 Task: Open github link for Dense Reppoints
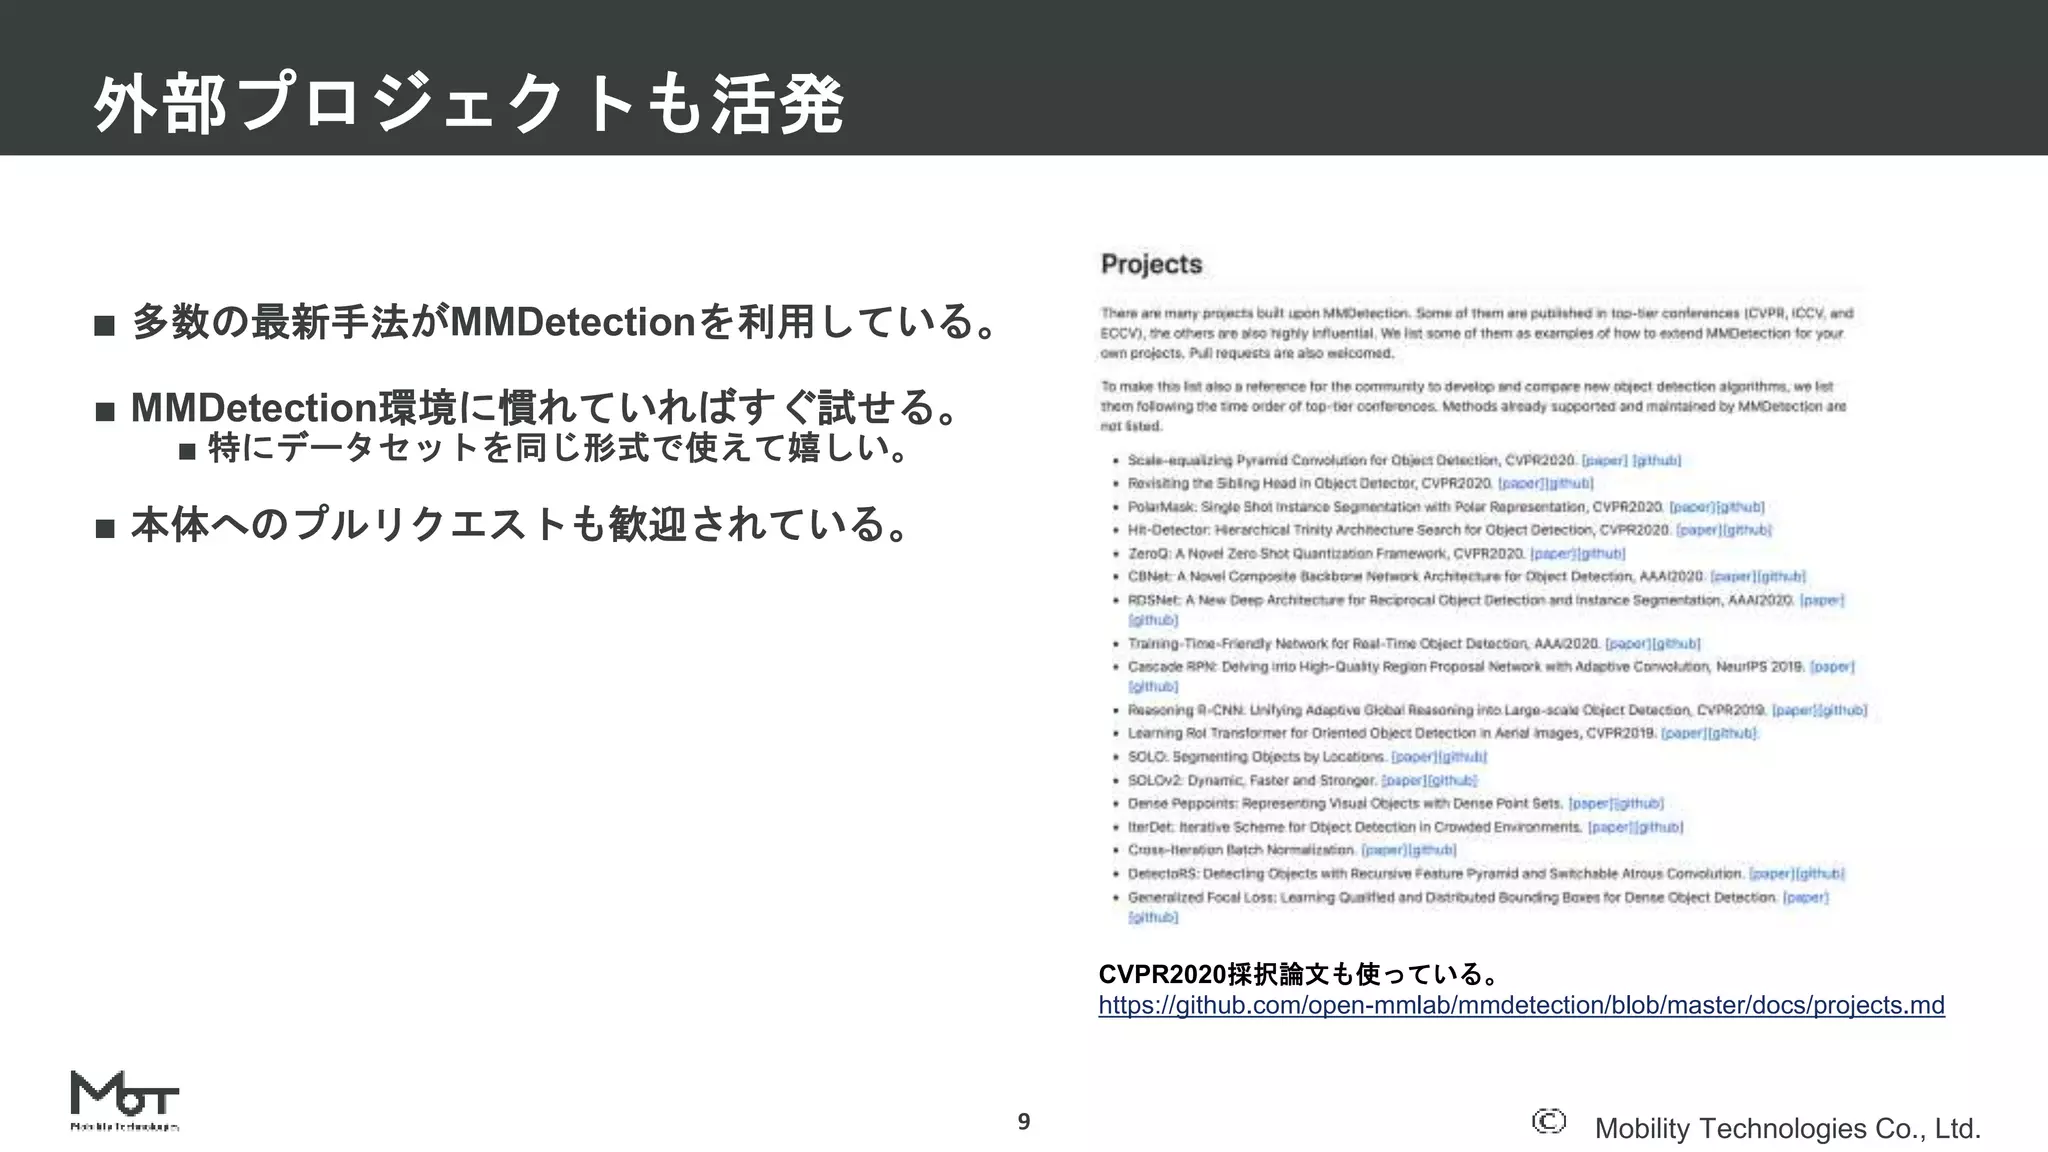[1639, 804]
